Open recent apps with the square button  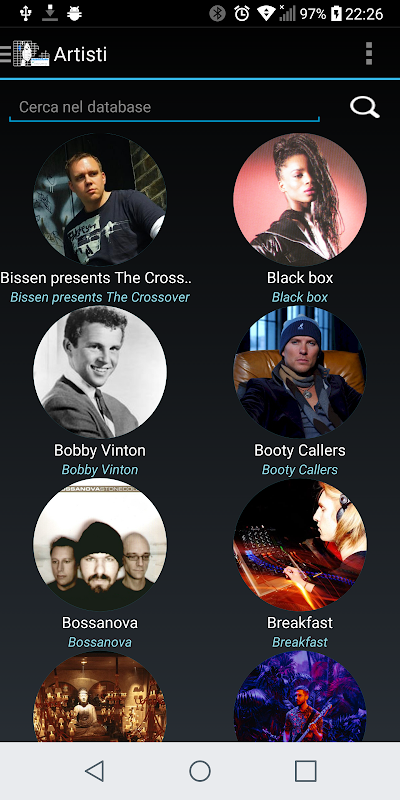point(306,770)
